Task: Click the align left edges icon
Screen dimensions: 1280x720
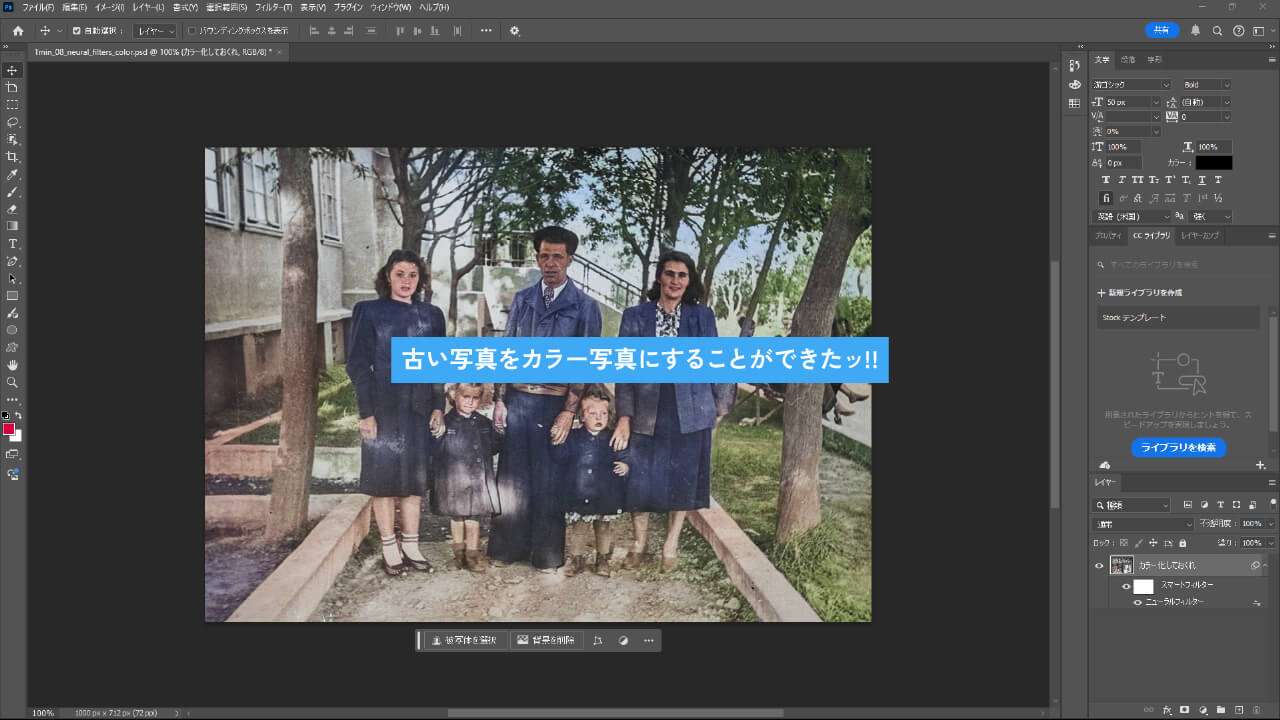Action: pyautogui.click(x=314, y=31)
